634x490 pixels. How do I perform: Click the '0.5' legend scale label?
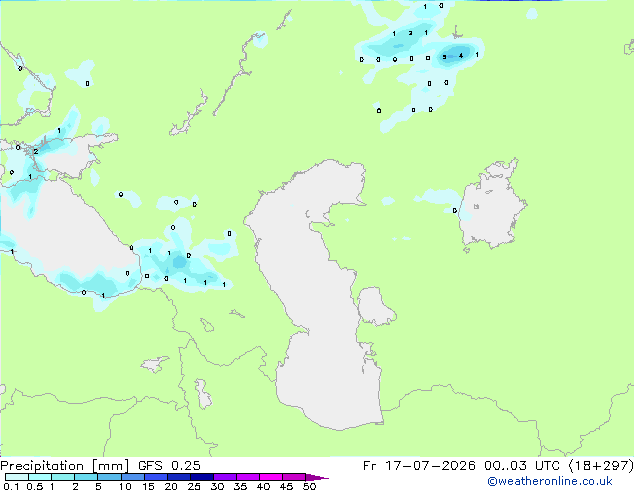tap(35, 486)
